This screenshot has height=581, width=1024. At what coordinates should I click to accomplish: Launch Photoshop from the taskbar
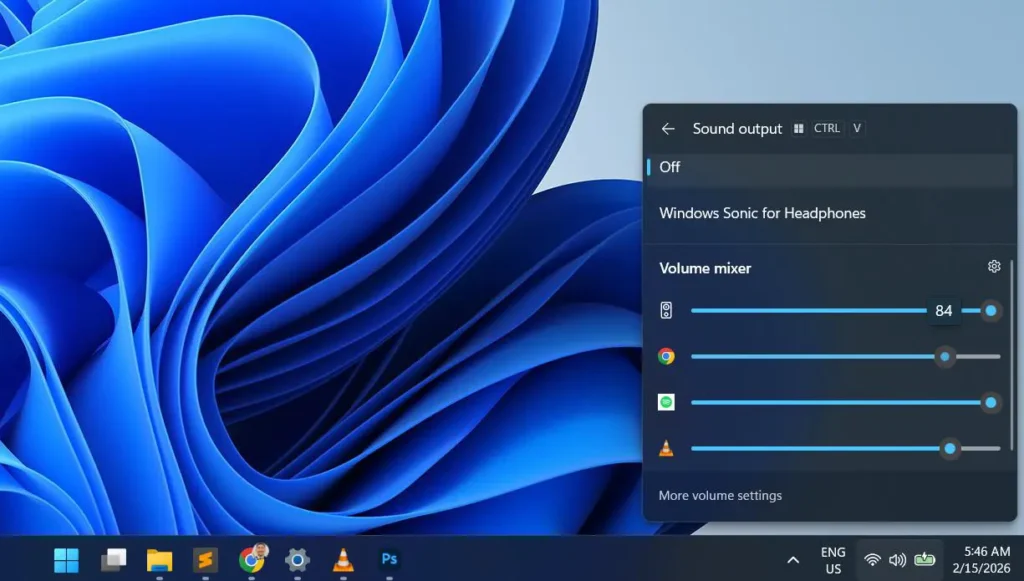(x=390, y=560)
